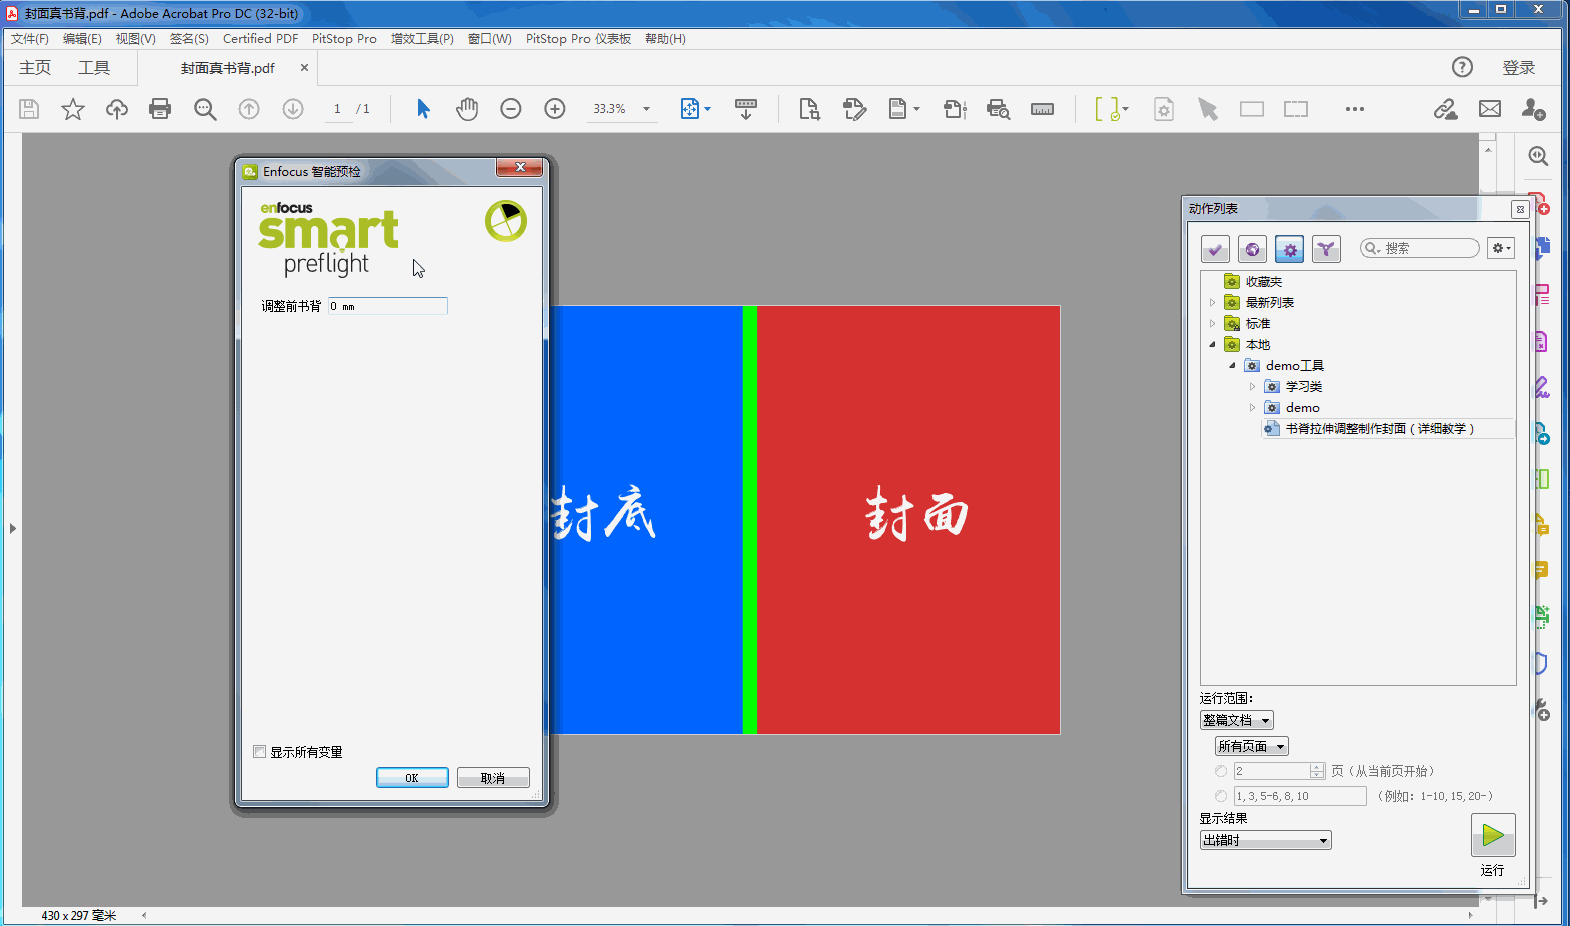Open the help question mark icon
The width and height of the screenshot is (1570, 926).
(x=1462, y=67)
